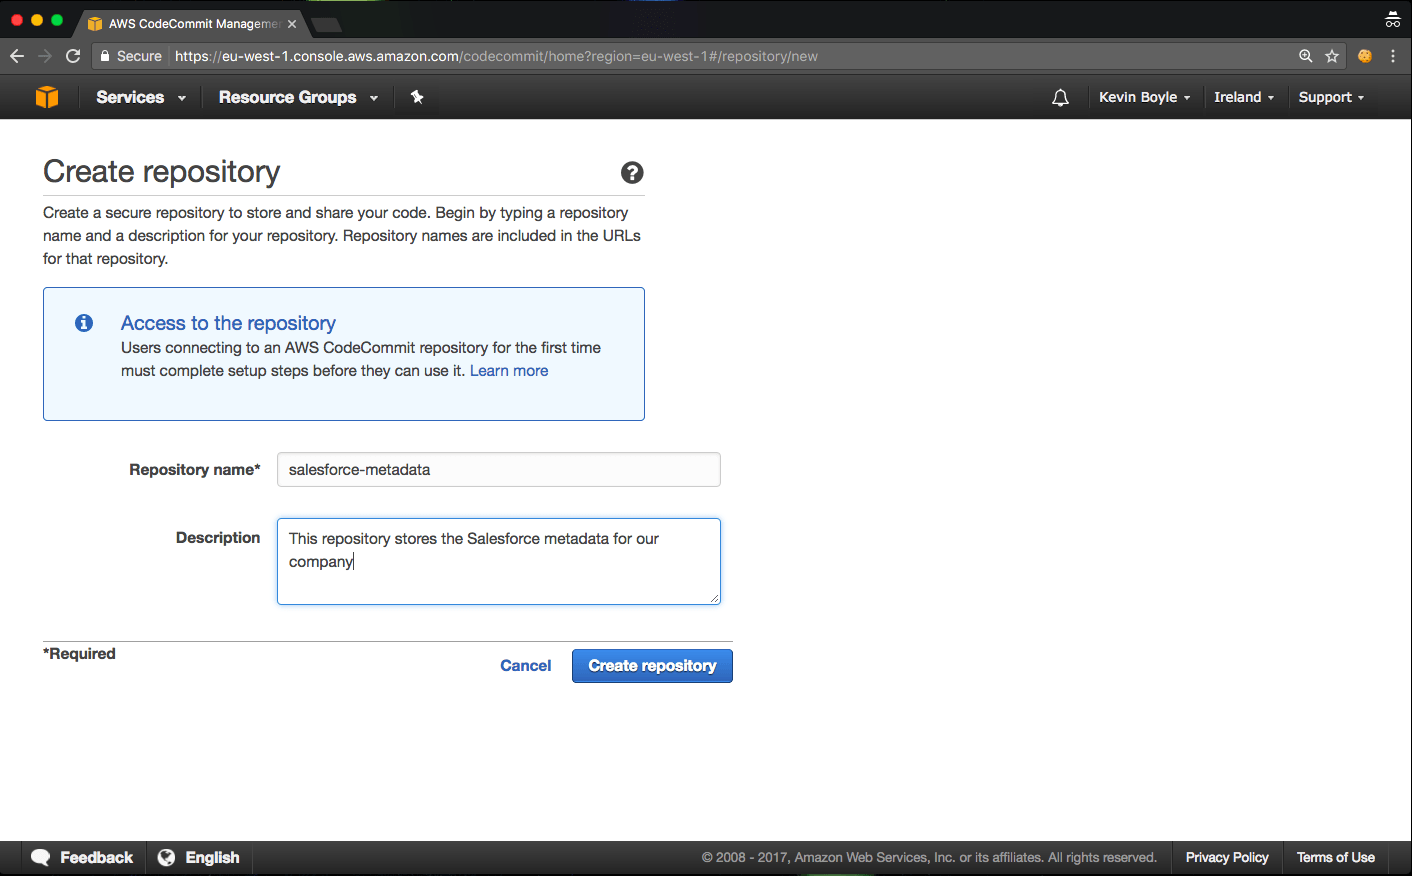Focus the Repository name input field

tap(498, 470)
